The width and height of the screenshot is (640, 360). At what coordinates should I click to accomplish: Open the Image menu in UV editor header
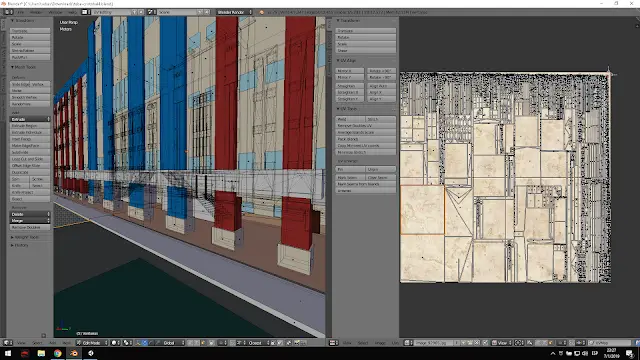click(x=380, y=343)
